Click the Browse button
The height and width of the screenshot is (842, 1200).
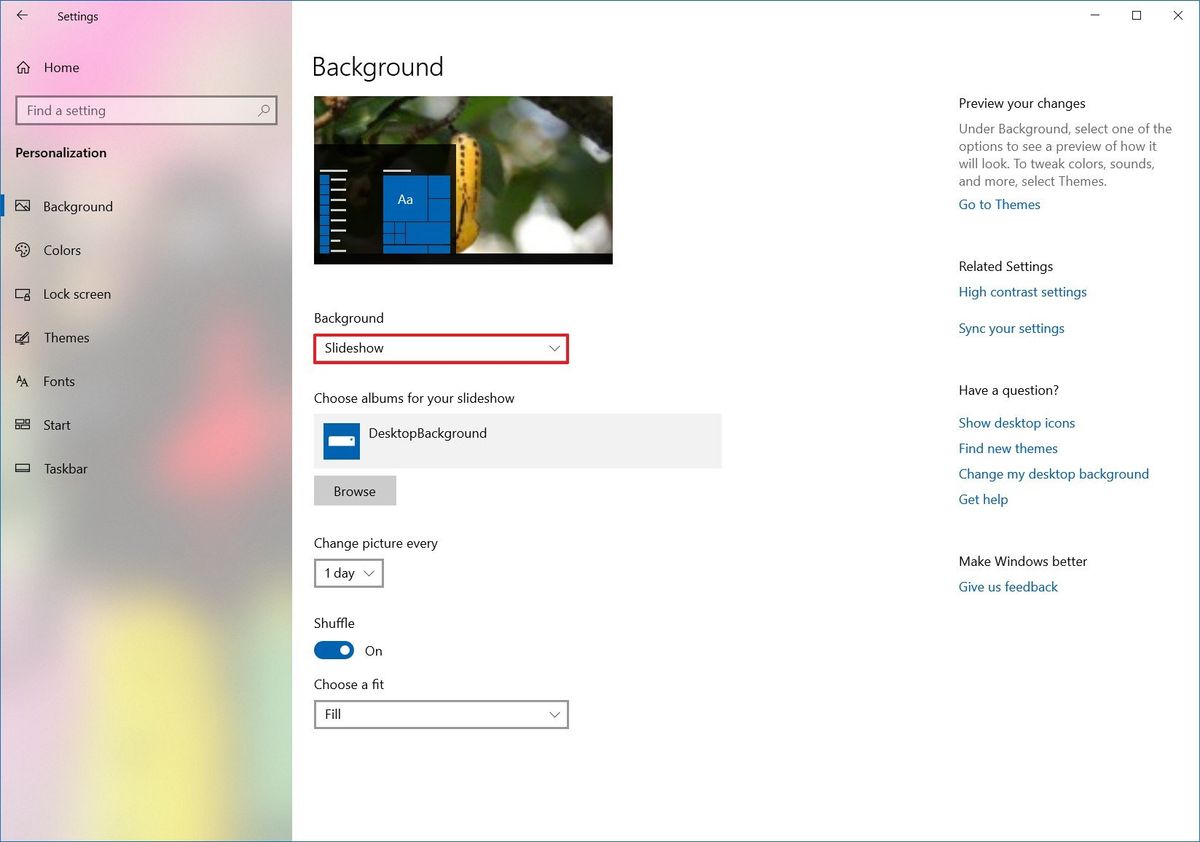click(x=355, y=490)
